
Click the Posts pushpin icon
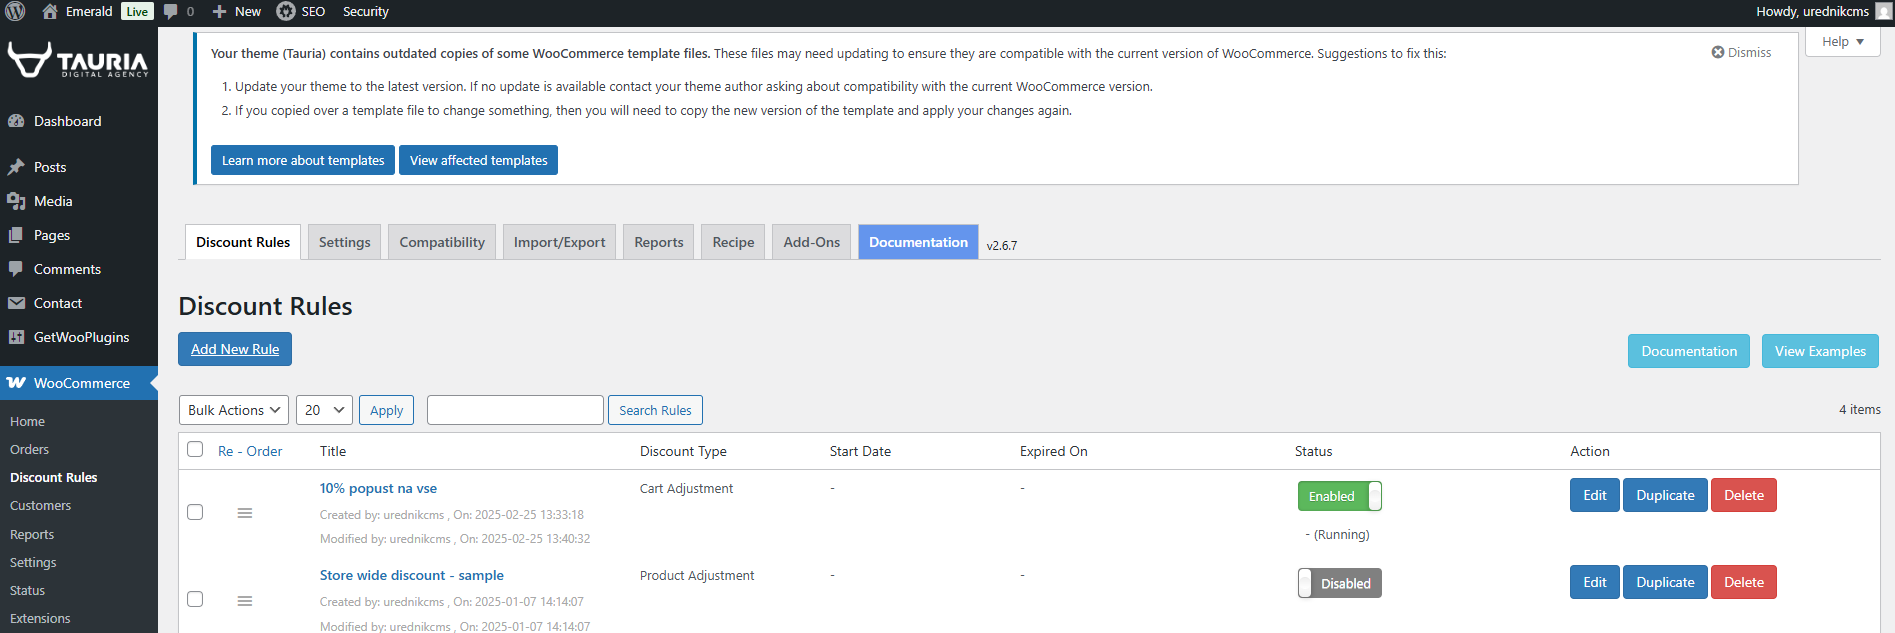click(x=16, y=167)
